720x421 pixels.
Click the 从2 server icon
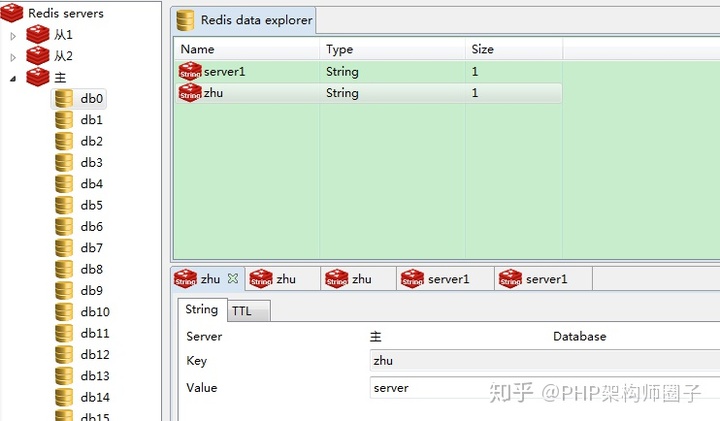click(x=38, y=56)
